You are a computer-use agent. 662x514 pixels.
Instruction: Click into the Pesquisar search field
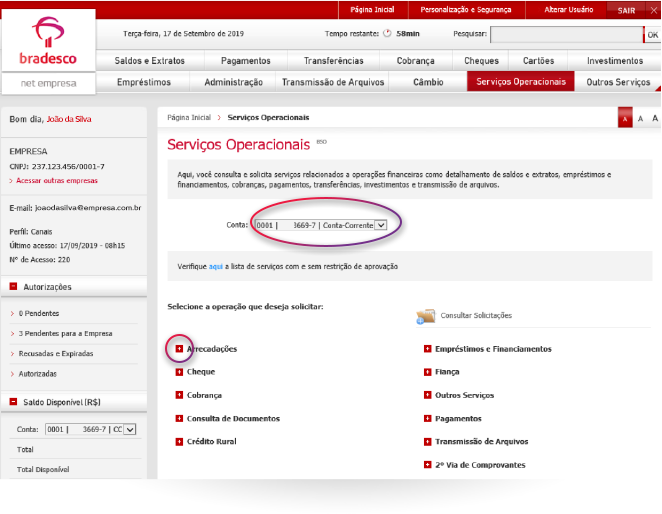[564, 34]
